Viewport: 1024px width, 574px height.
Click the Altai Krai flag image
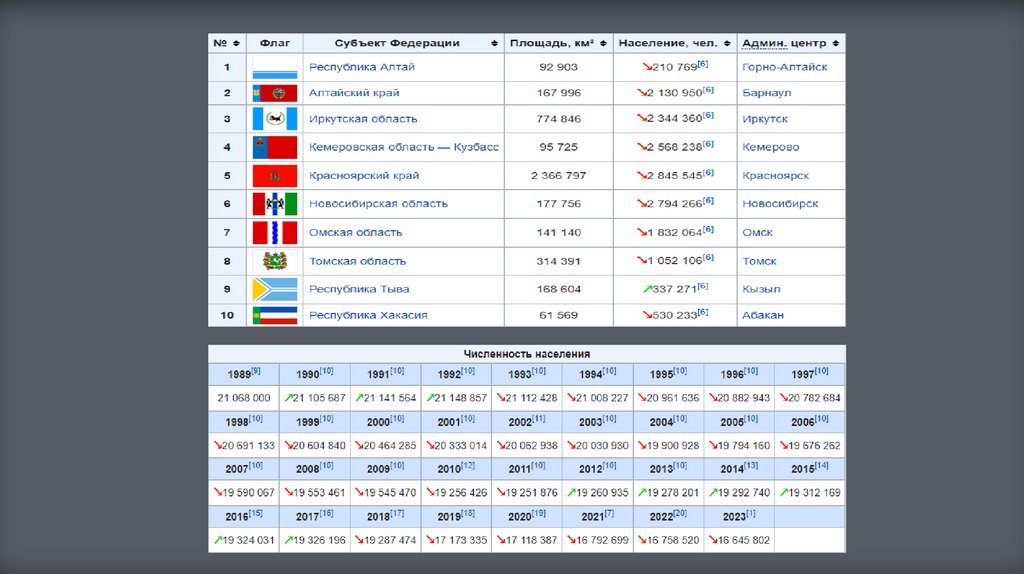tap(274, 93)
